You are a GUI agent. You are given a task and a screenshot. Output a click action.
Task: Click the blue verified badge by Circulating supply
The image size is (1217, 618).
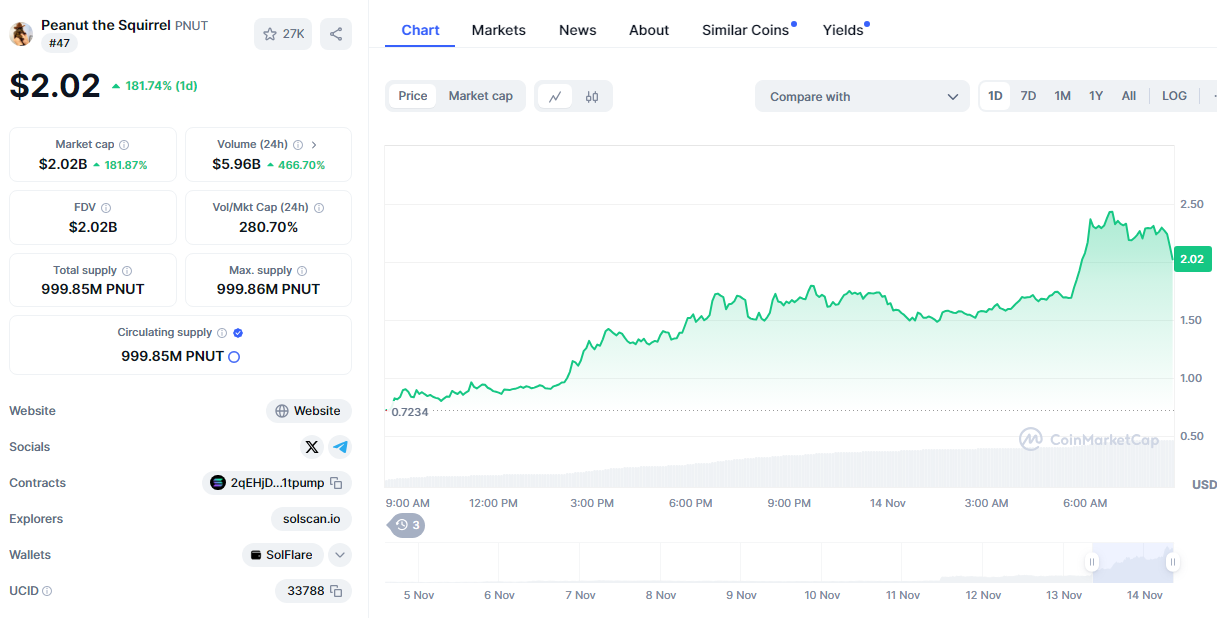(x=238, y=333)
